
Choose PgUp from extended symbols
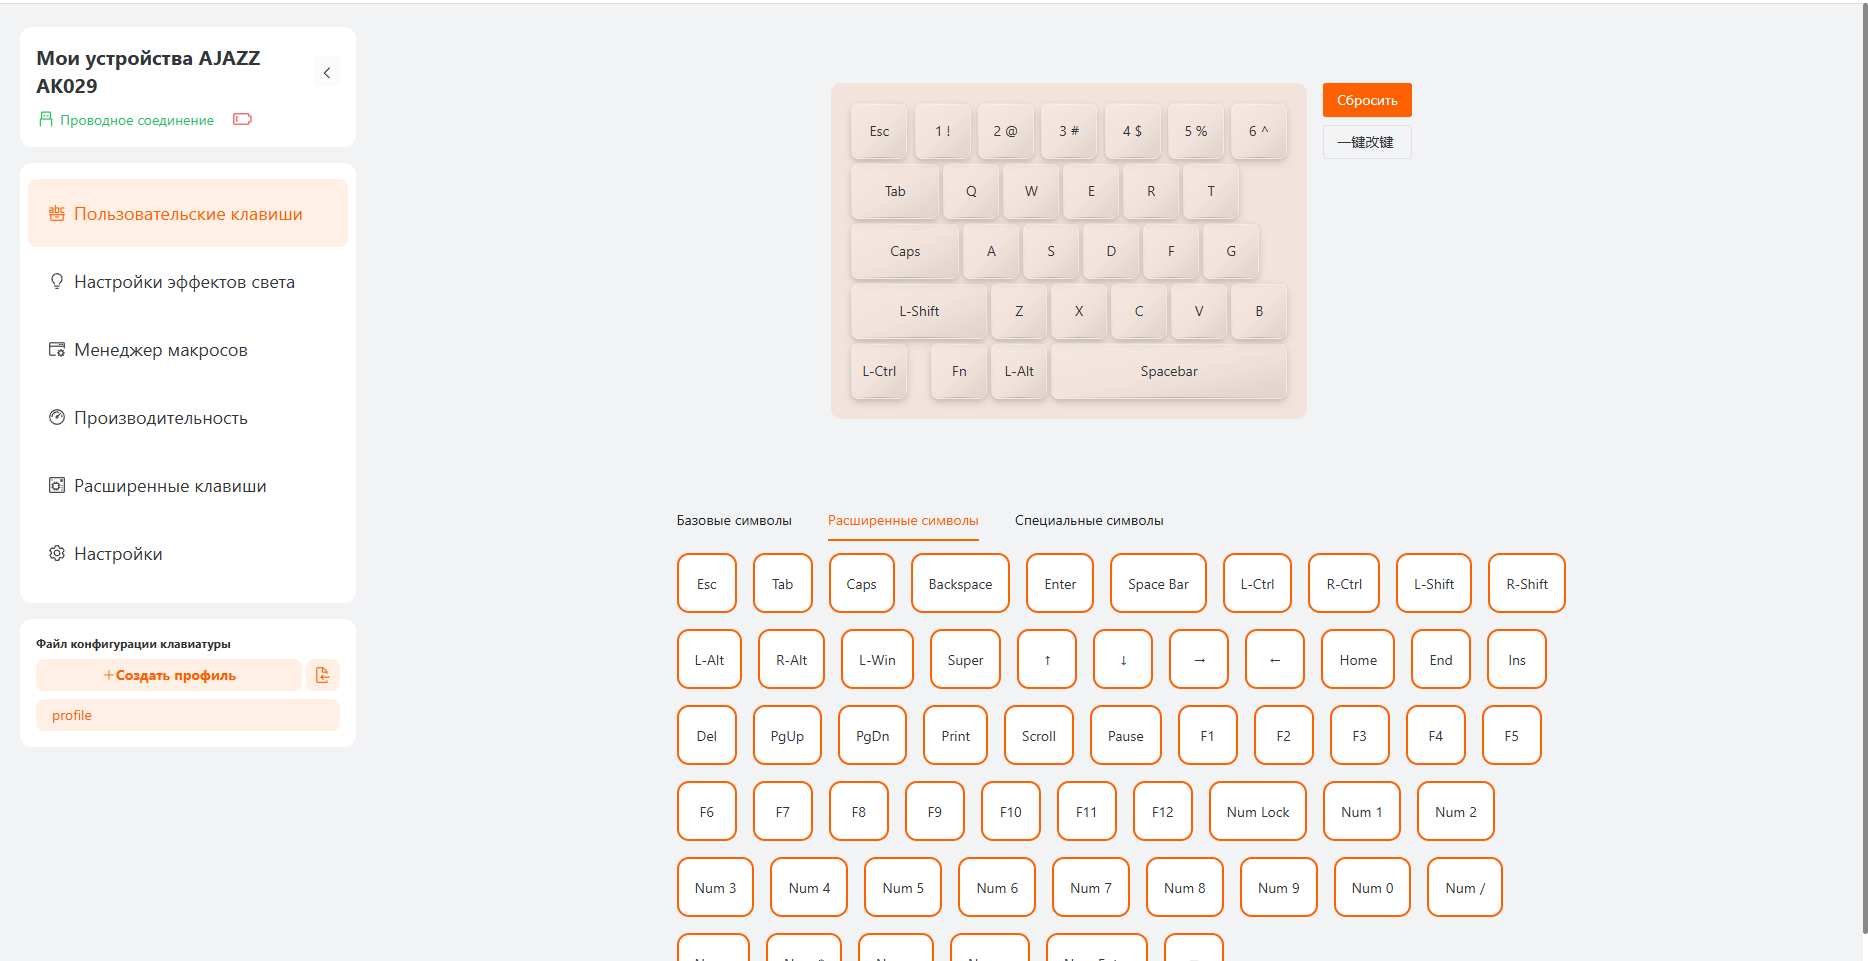787,735
